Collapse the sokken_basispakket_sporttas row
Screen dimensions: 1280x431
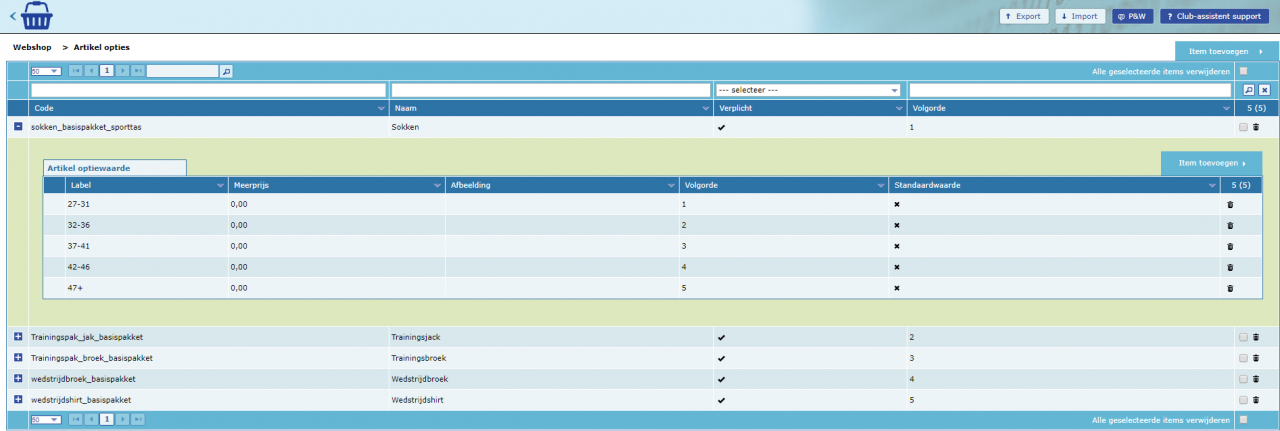pos(18,128)
